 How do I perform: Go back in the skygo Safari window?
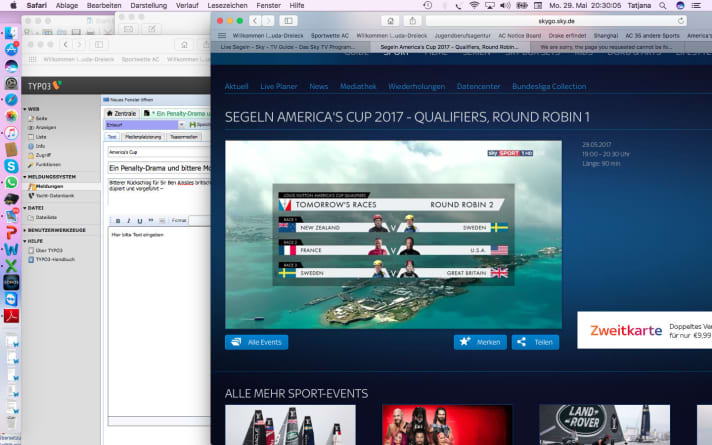click(x=255, y=21)
